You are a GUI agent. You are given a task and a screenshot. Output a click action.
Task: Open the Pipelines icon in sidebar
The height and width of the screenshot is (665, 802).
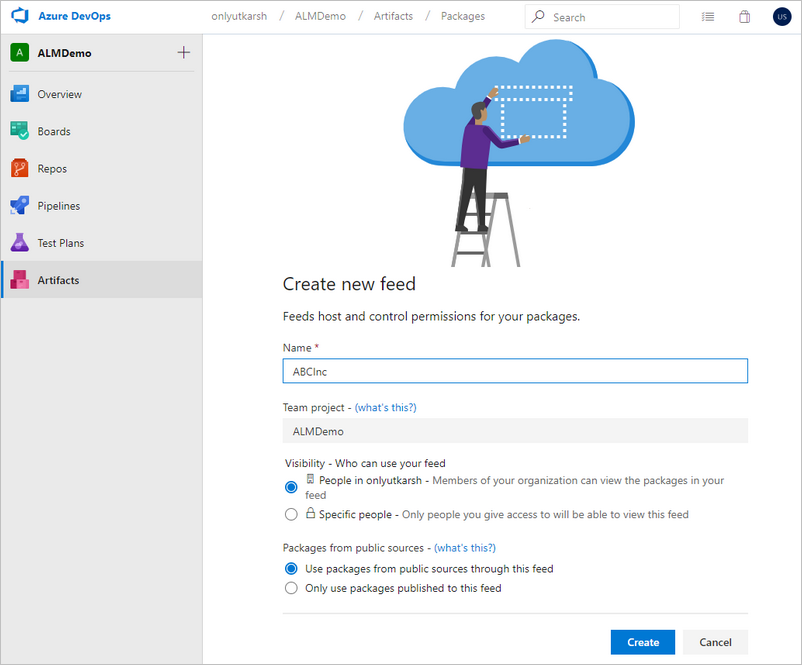pyautogui.click(x=20, y=206)
